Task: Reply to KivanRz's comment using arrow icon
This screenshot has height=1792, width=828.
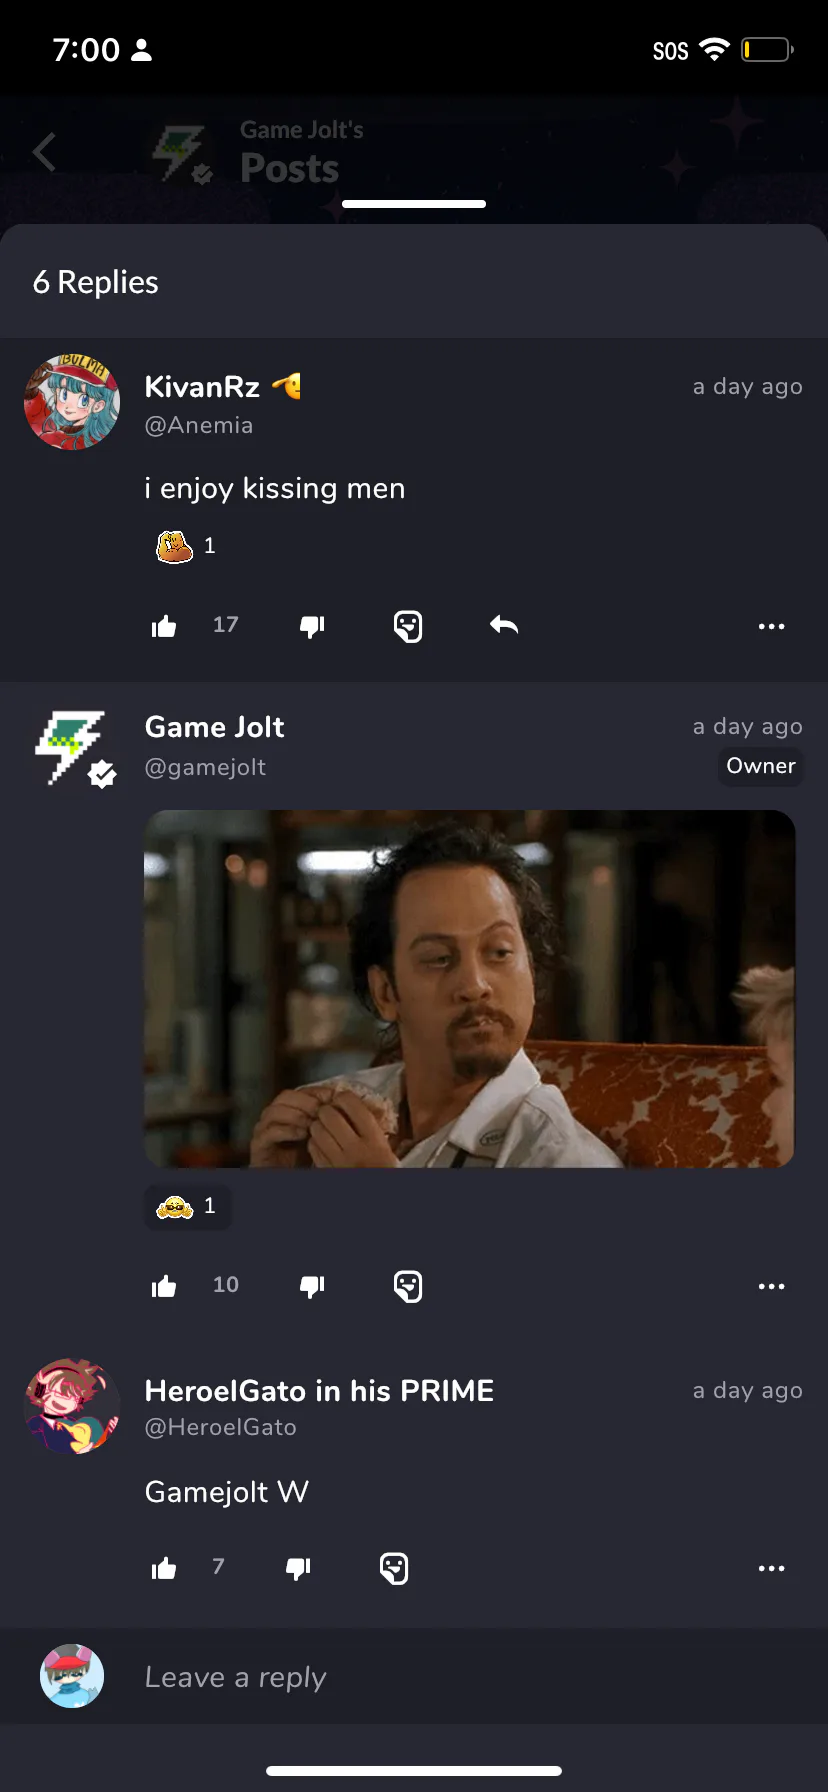Action: point(504,626)
